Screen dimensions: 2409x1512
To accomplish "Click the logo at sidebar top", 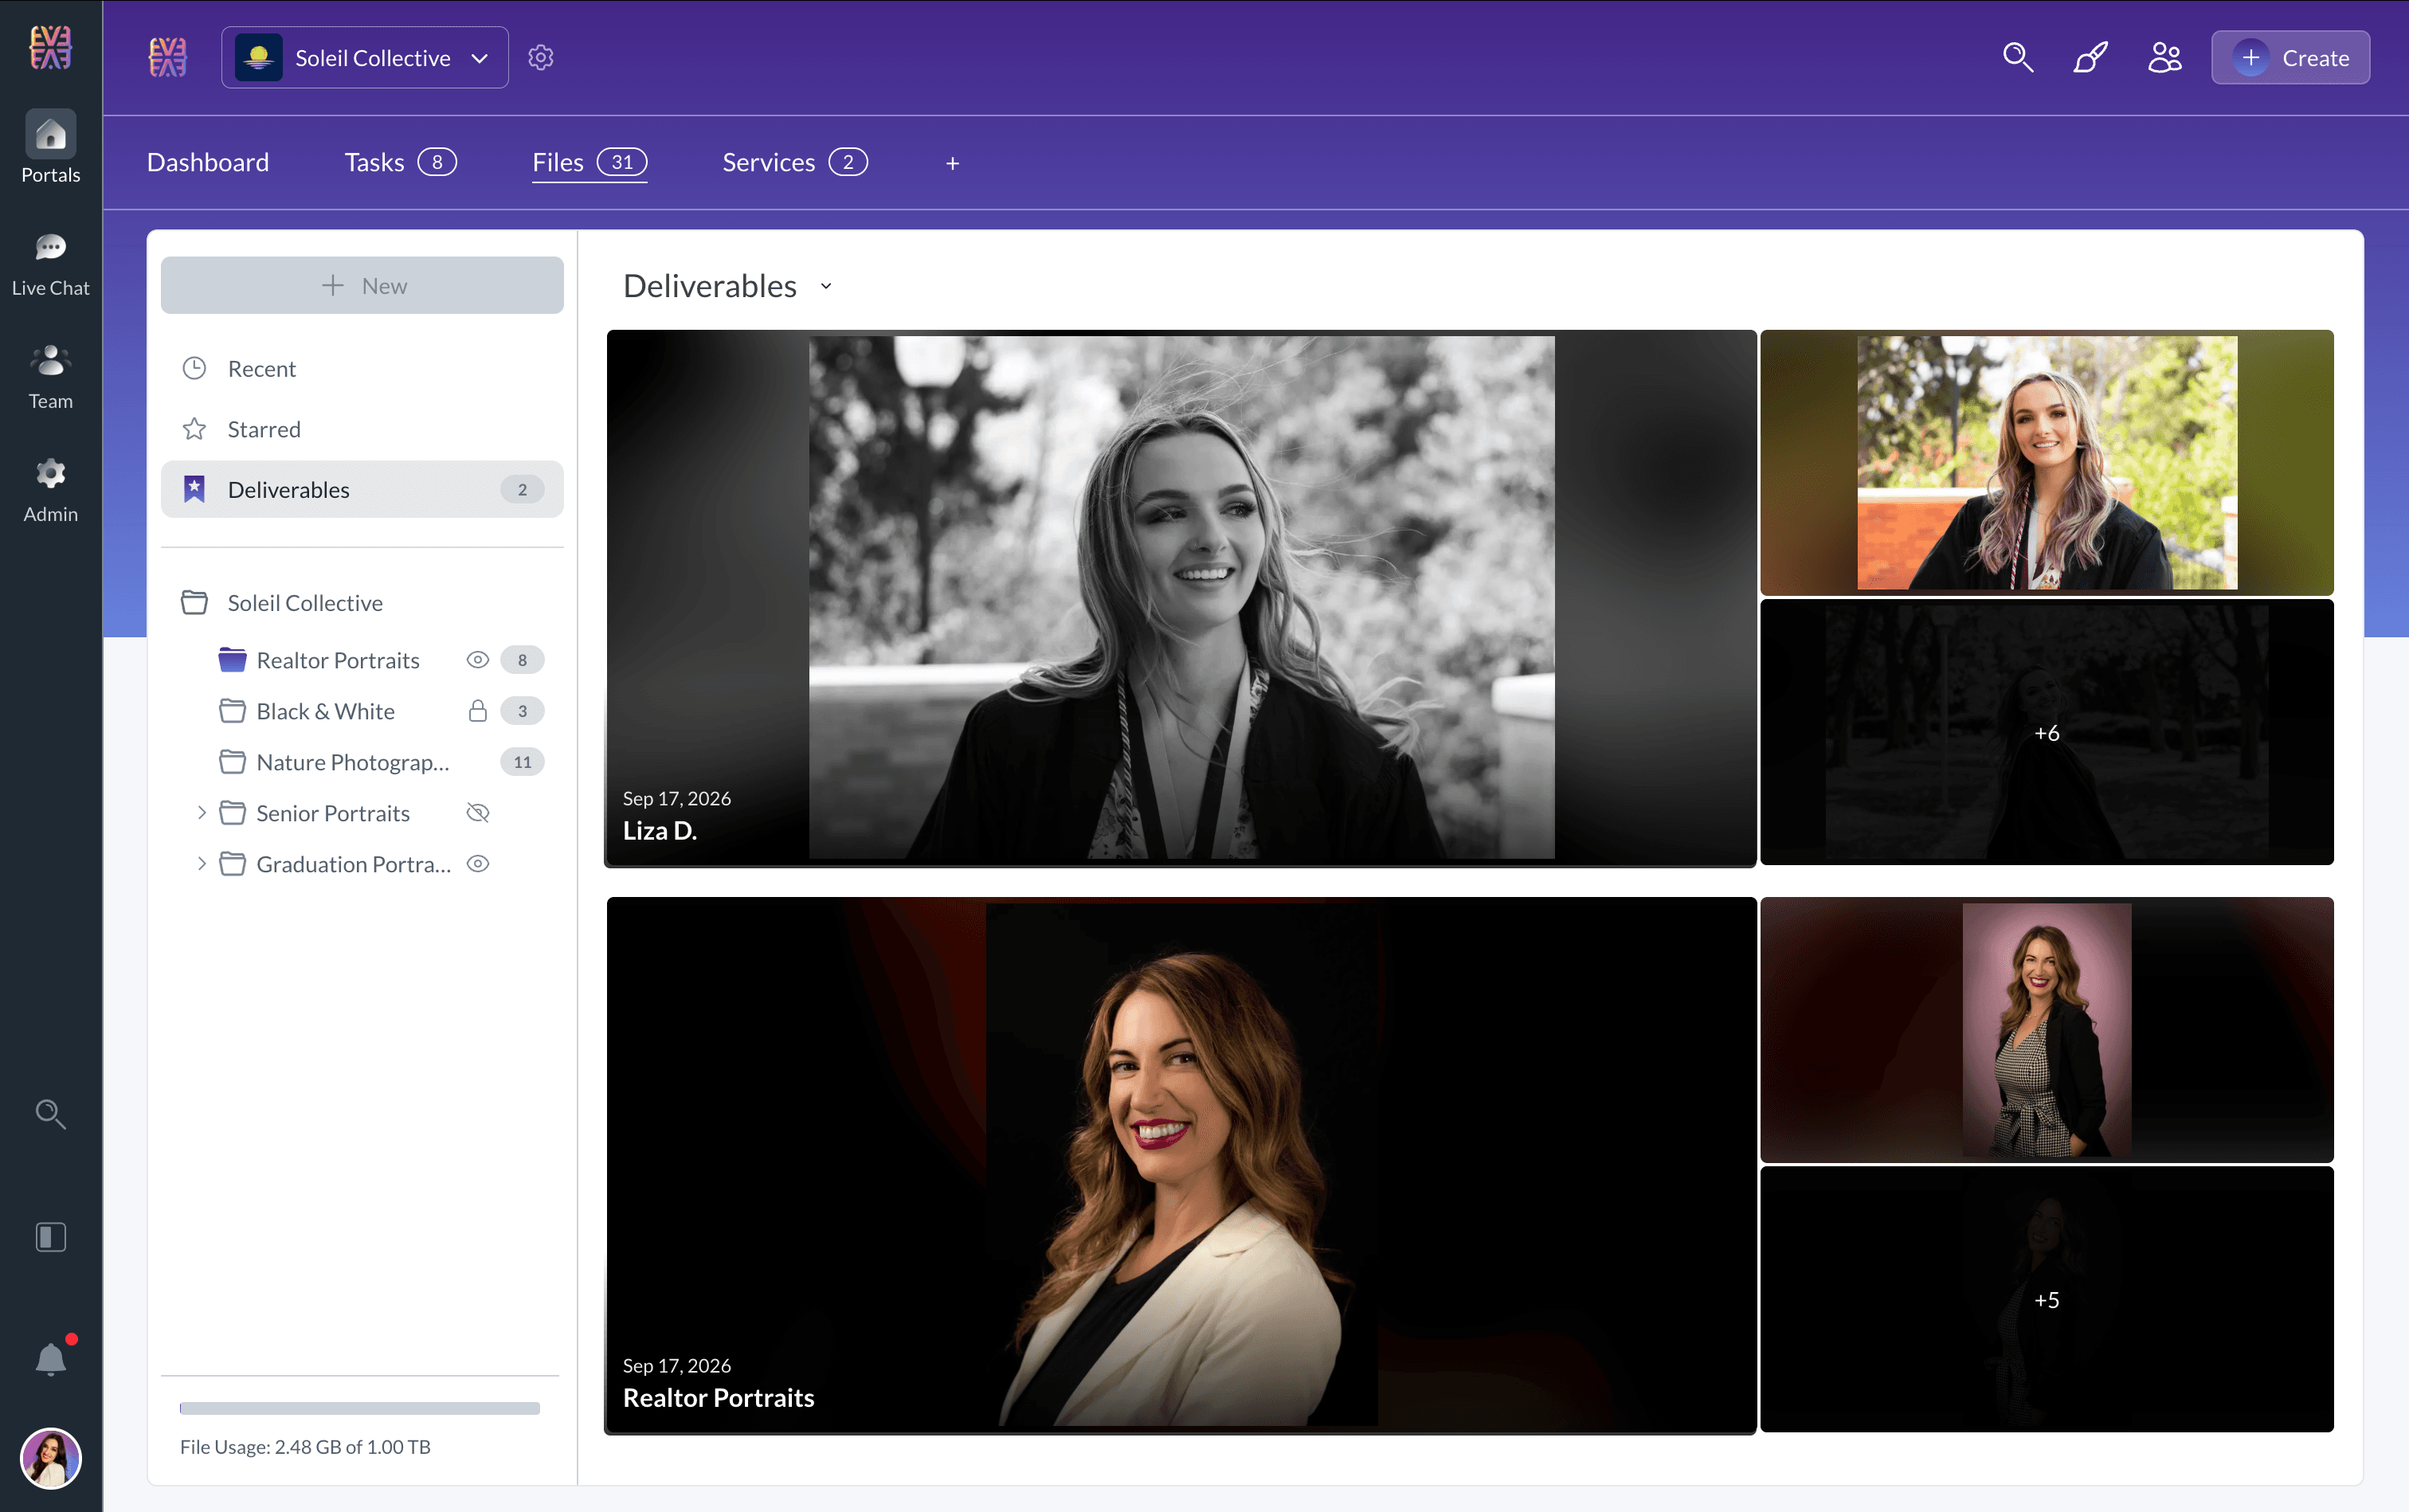I will [x=50, y=47].
